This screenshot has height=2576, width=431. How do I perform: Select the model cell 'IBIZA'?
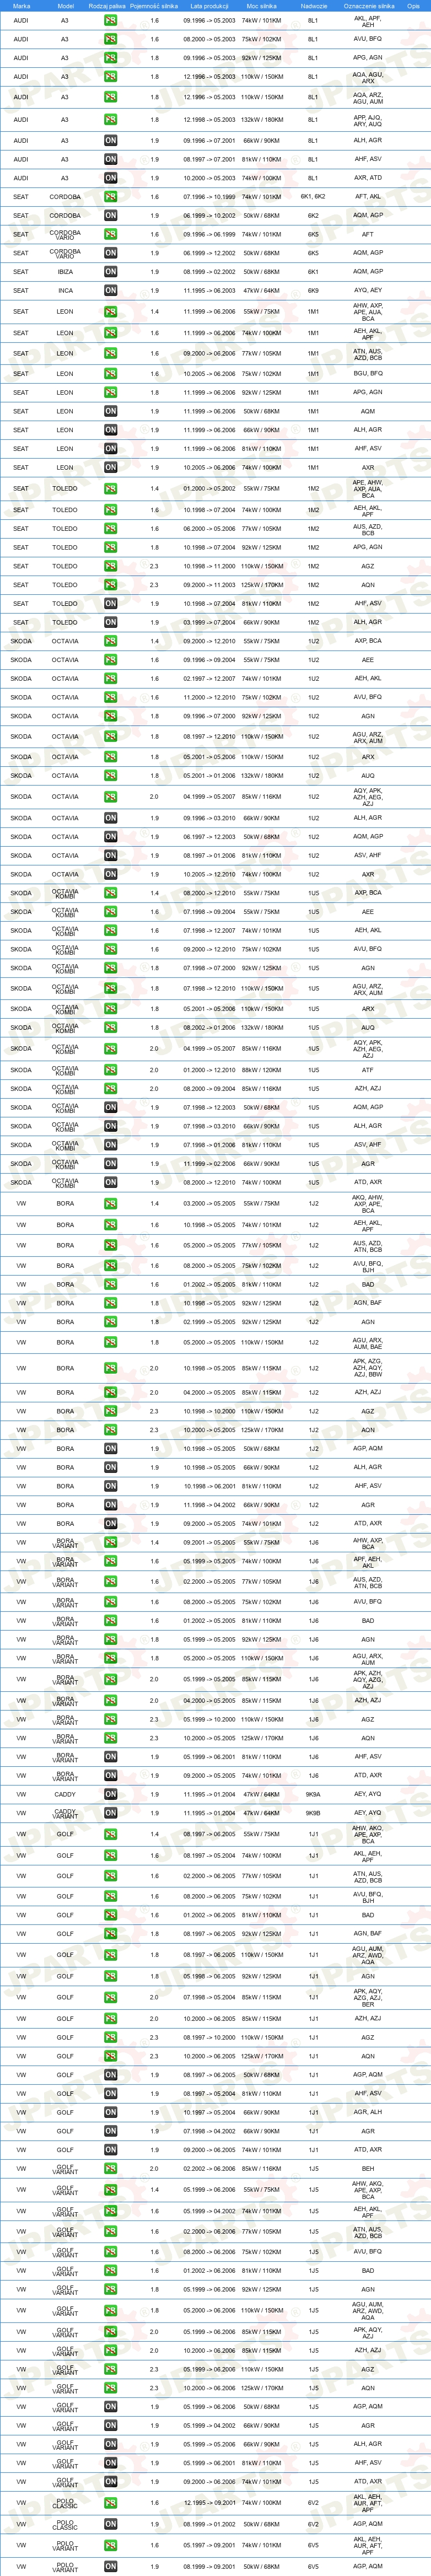[x=65, y=272]
